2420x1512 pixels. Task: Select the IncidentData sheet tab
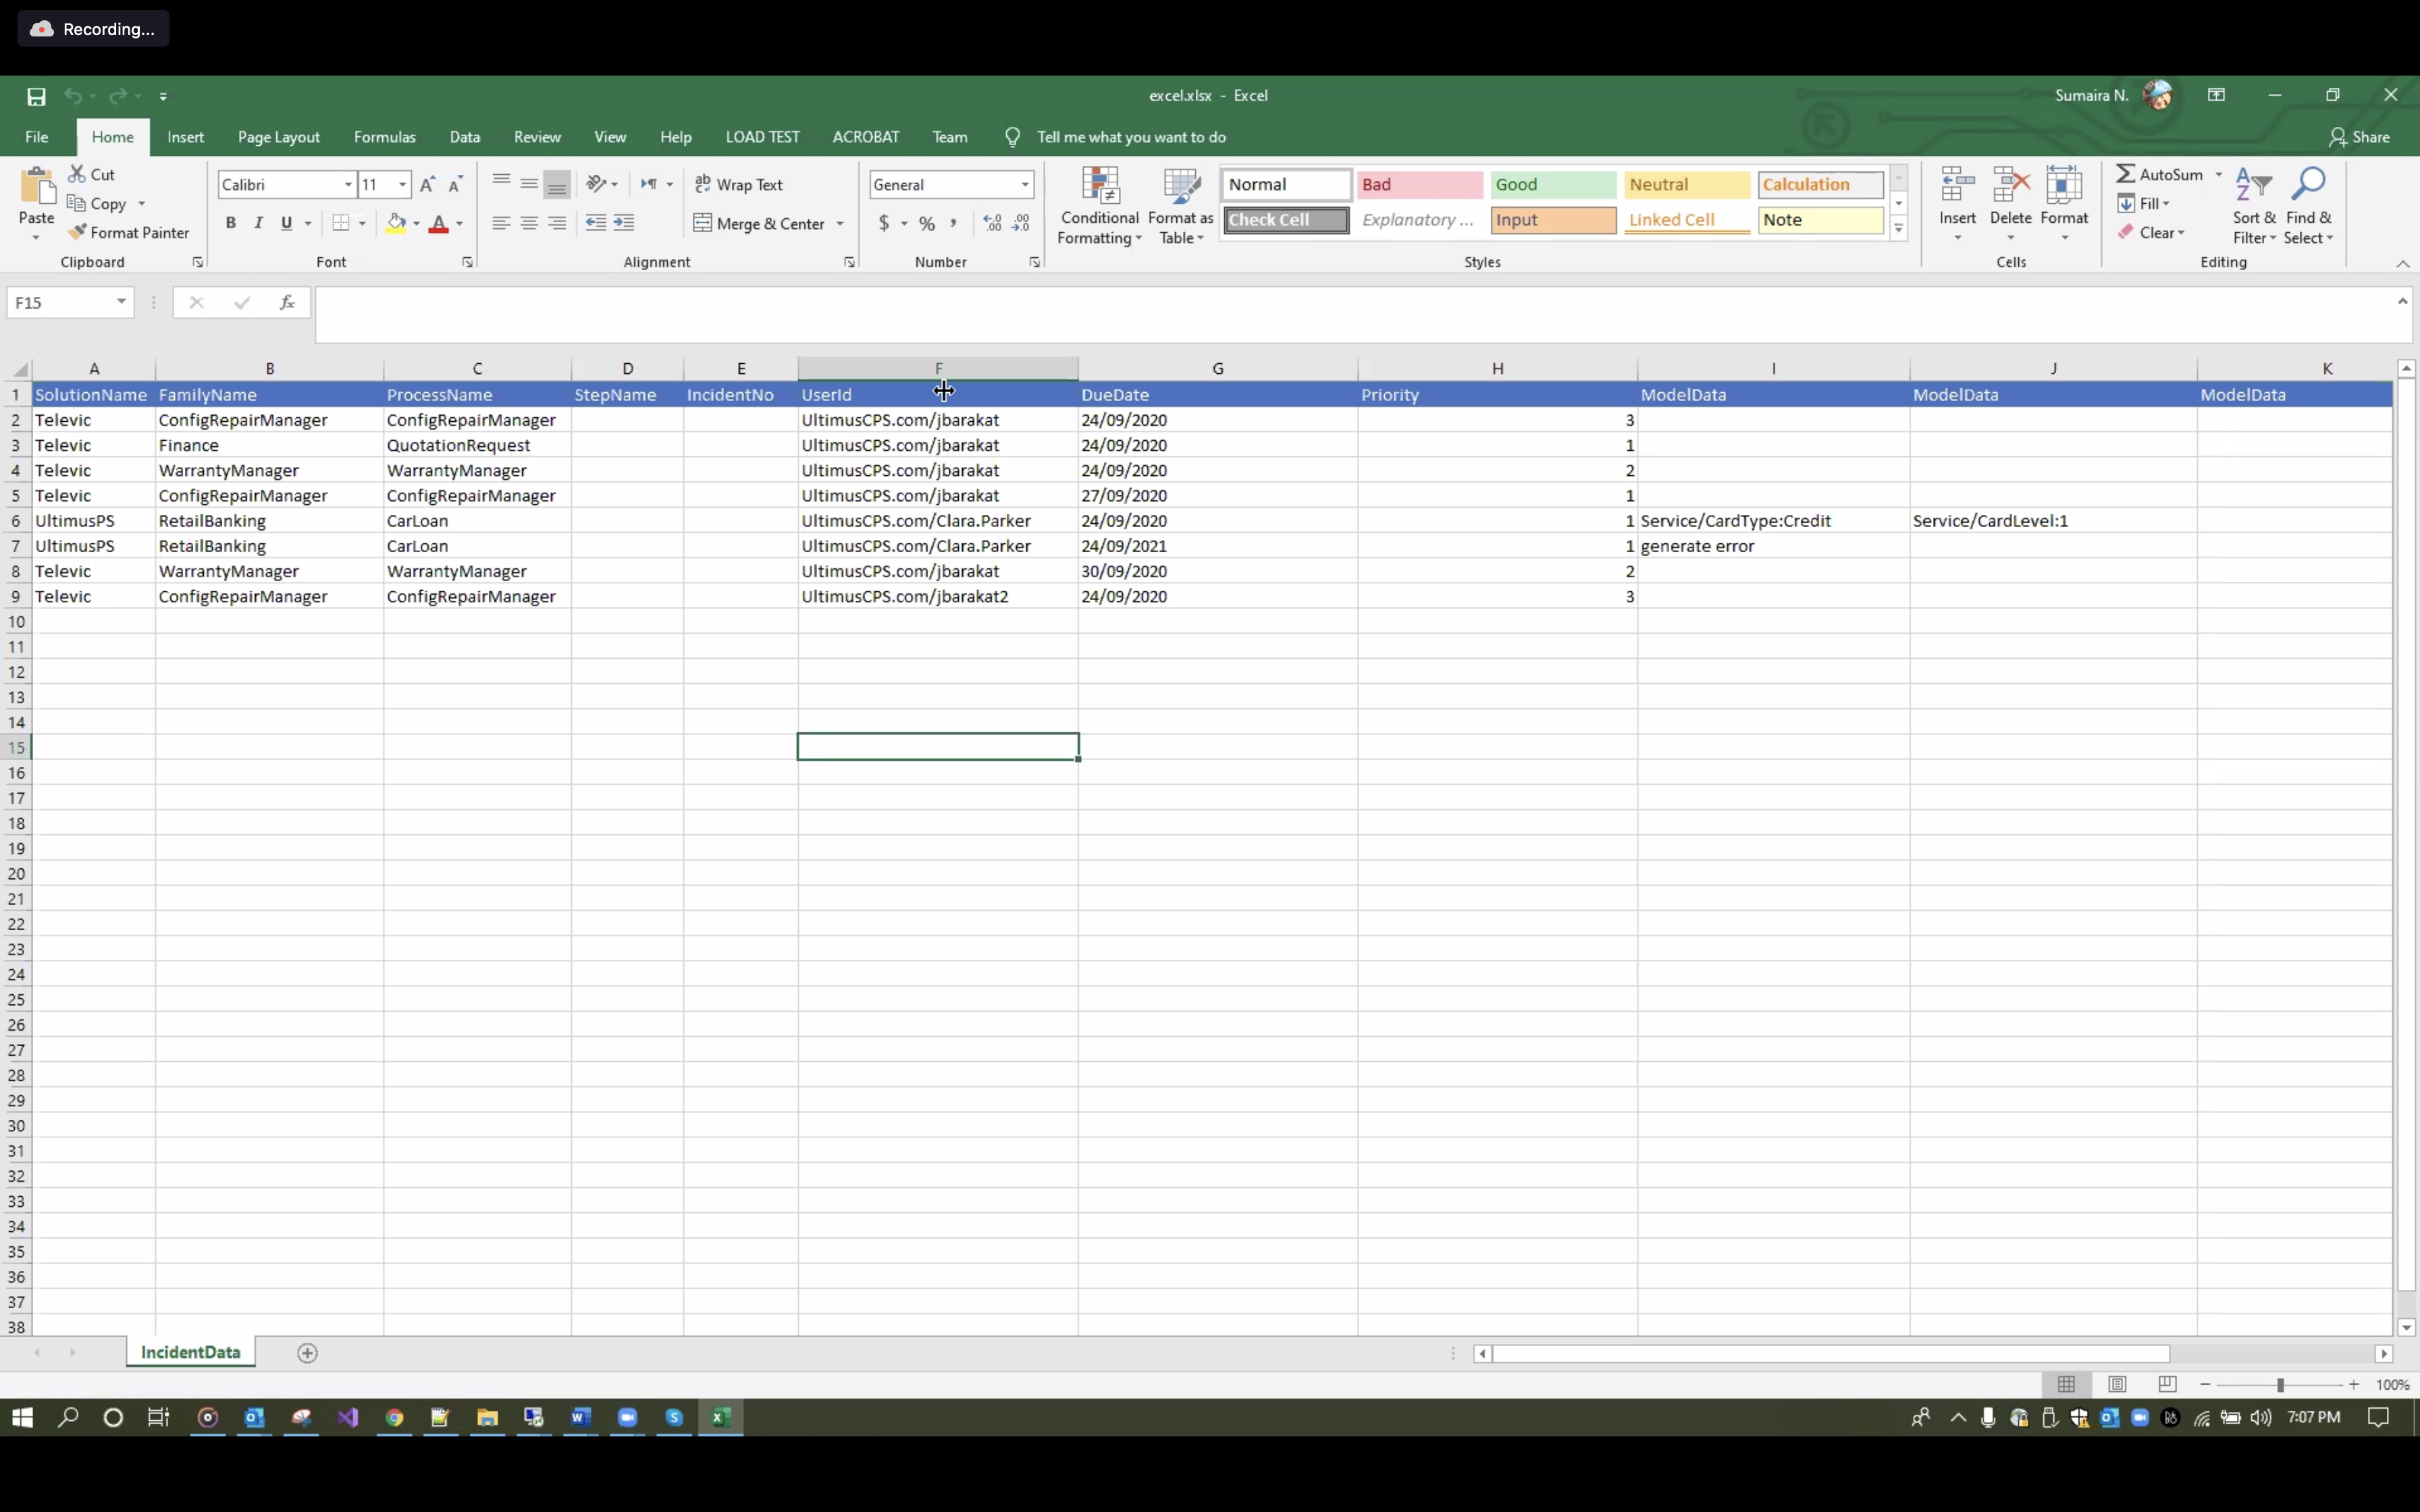pyautogui.click(x=190, y=1352)
